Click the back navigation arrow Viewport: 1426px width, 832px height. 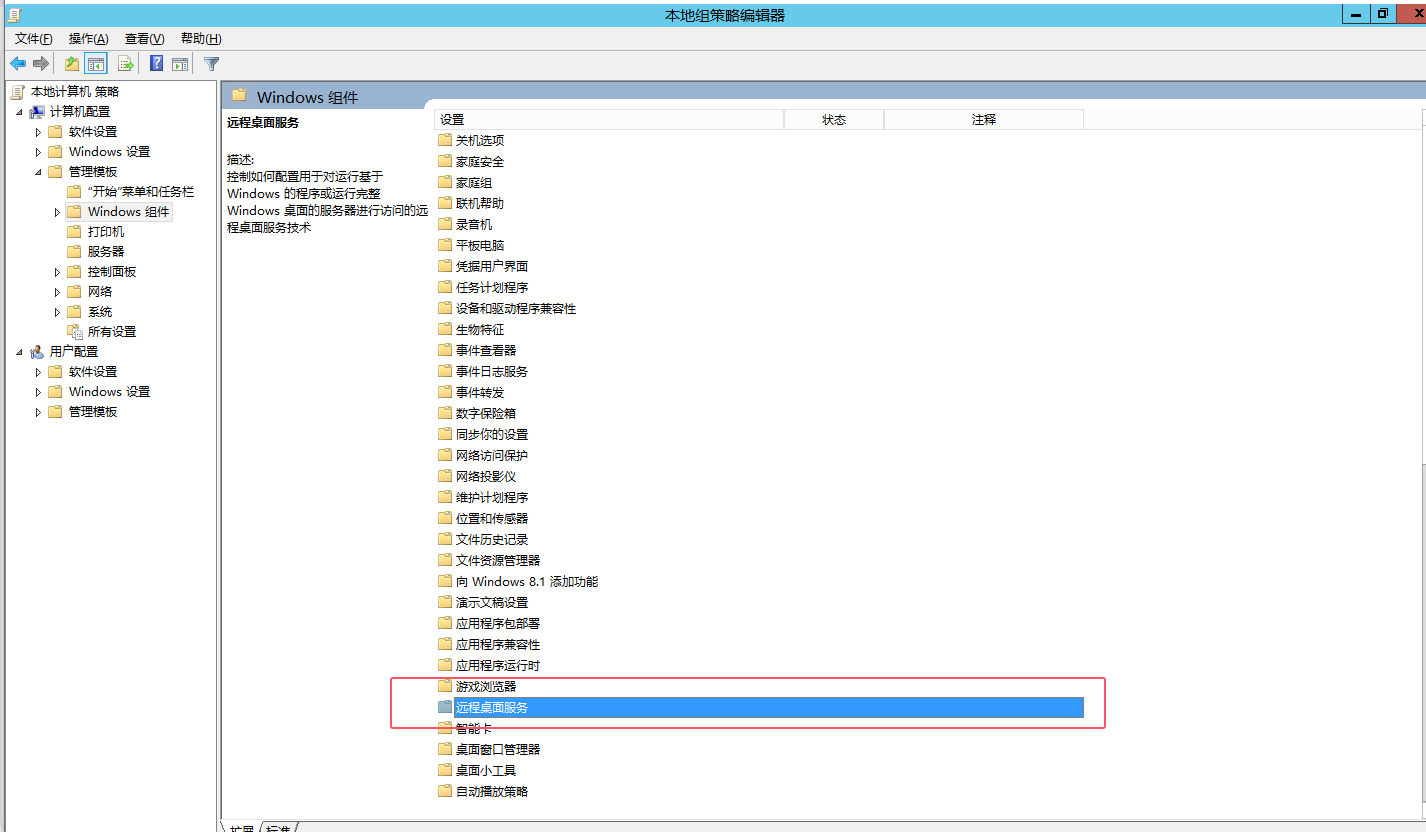point(17,63)
